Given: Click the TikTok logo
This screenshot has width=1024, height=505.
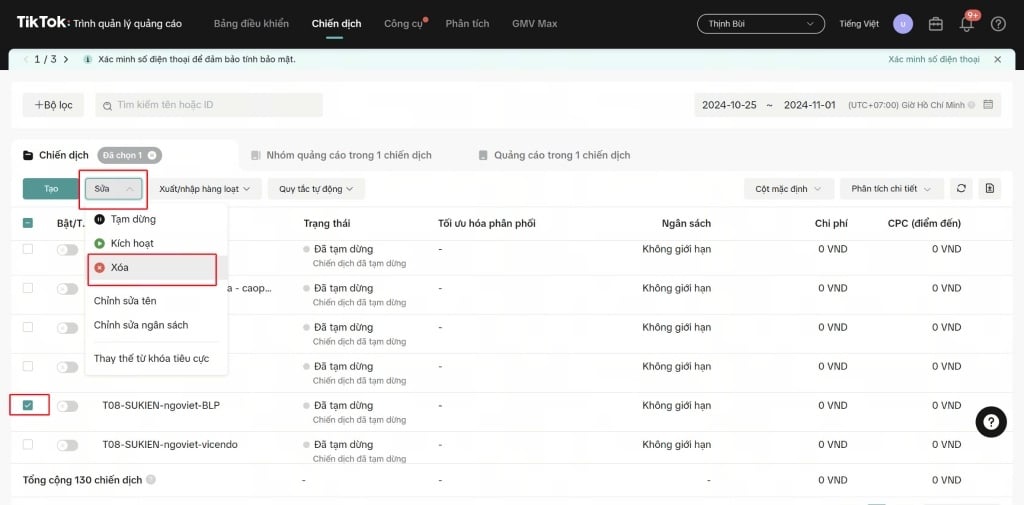Looking at the screenshot, I should pos(42,23).
